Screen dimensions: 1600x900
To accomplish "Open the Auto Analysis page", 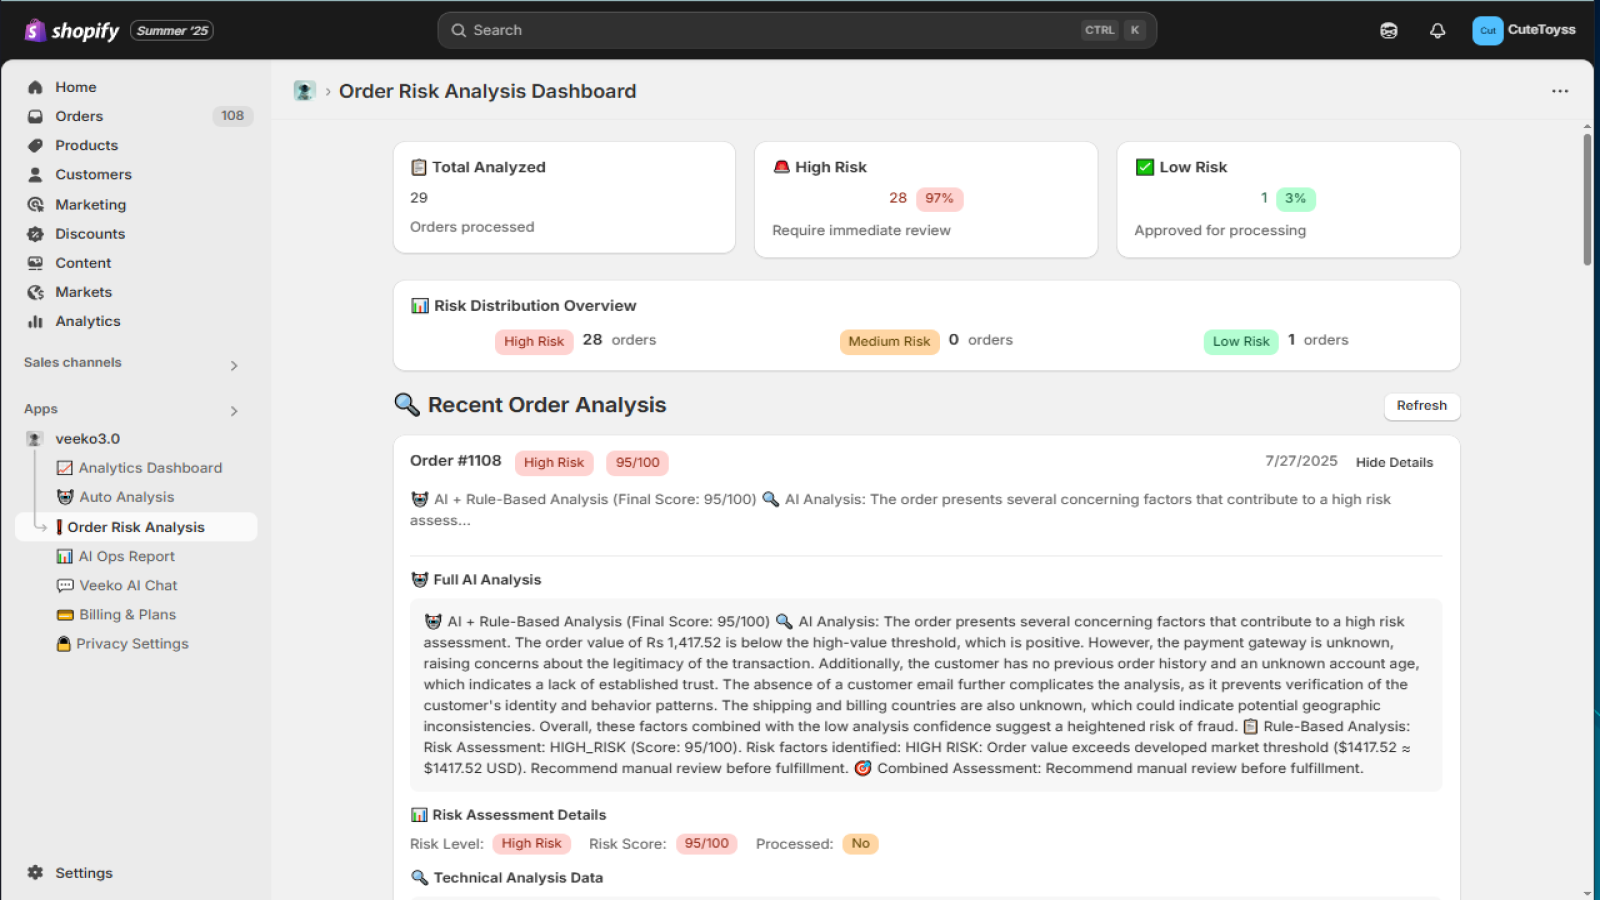I will pyautogui.click(x=128, y=496).
